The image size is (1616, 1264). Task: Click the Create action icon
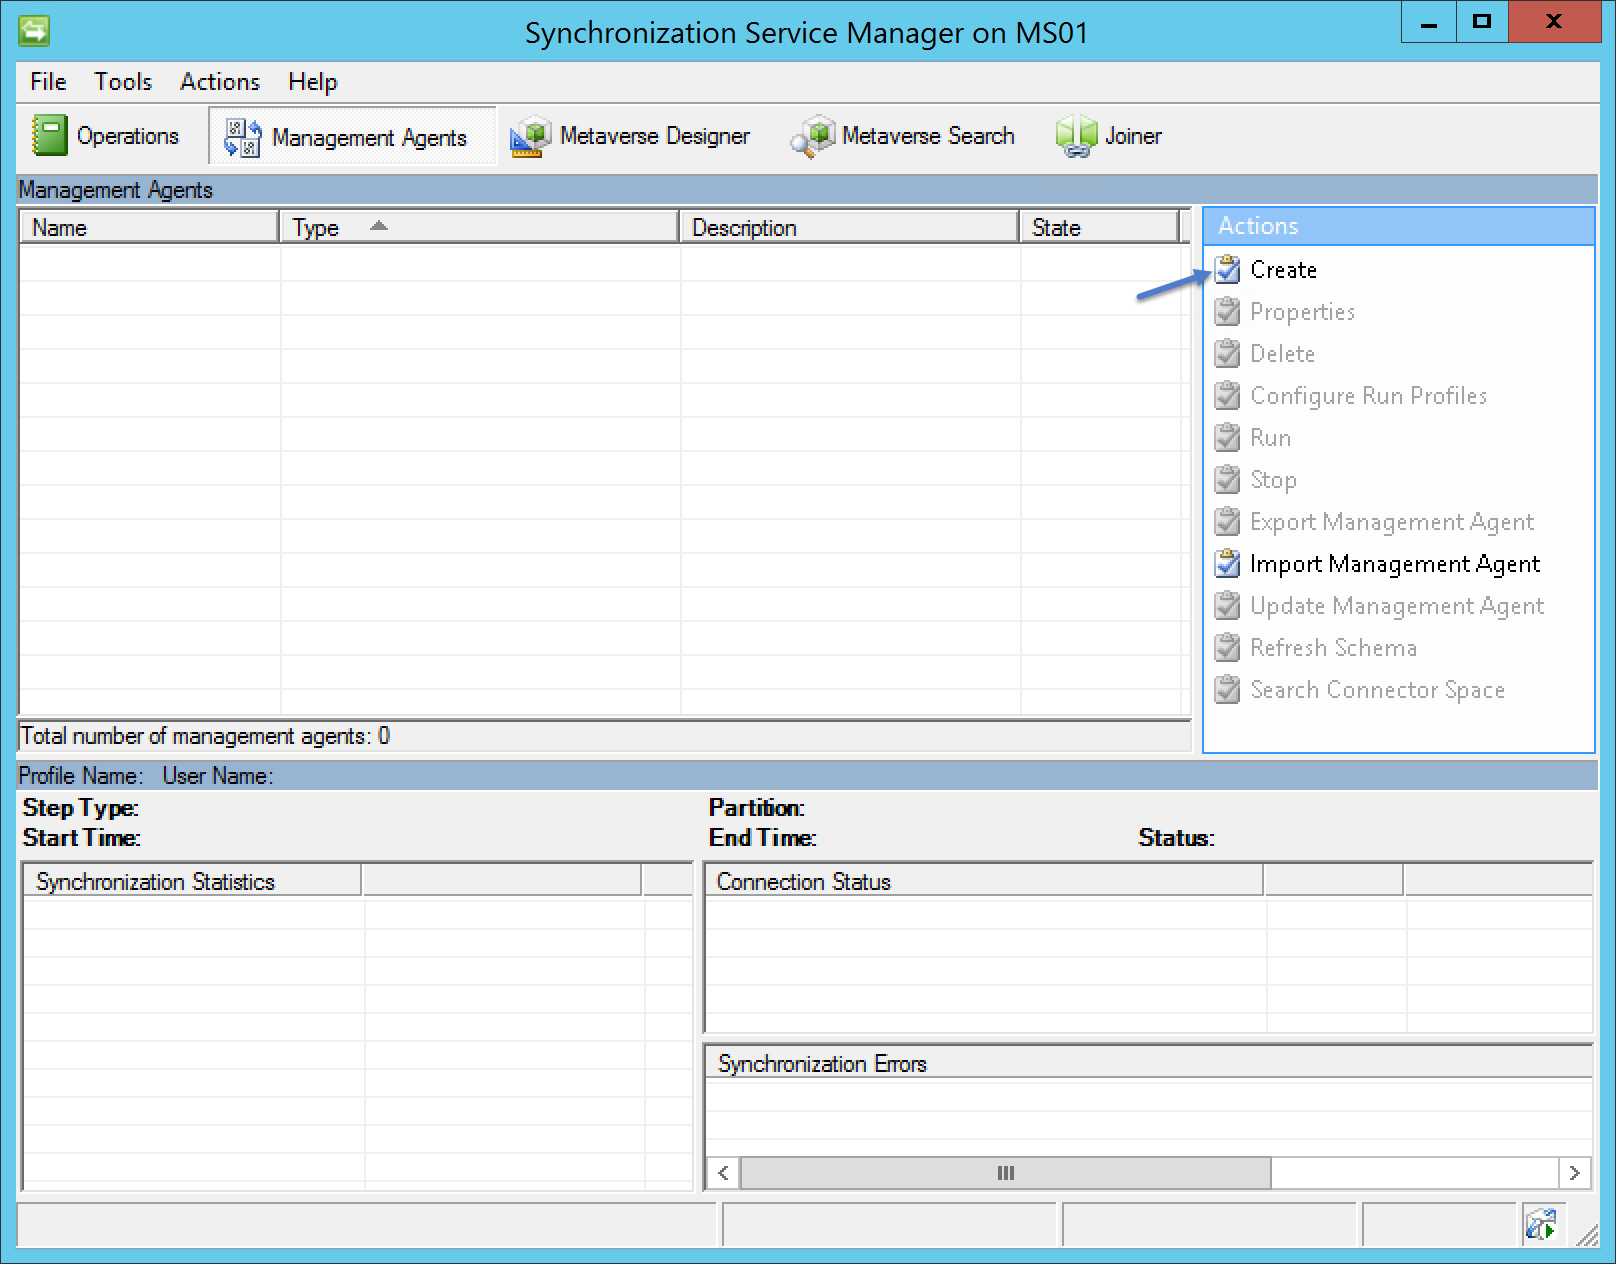tap(1227, 269)
